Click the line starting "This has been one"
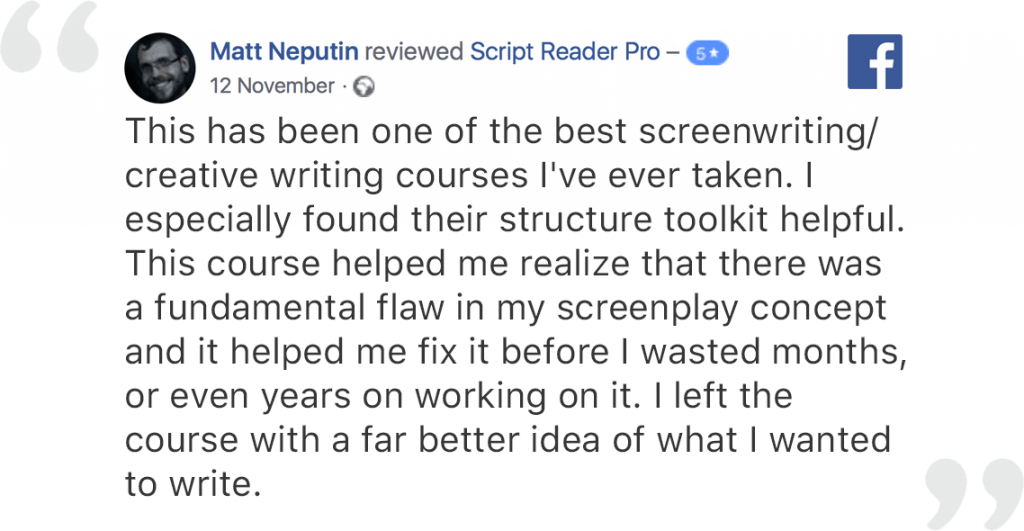Screen dimensions: 1024x531 502,131
